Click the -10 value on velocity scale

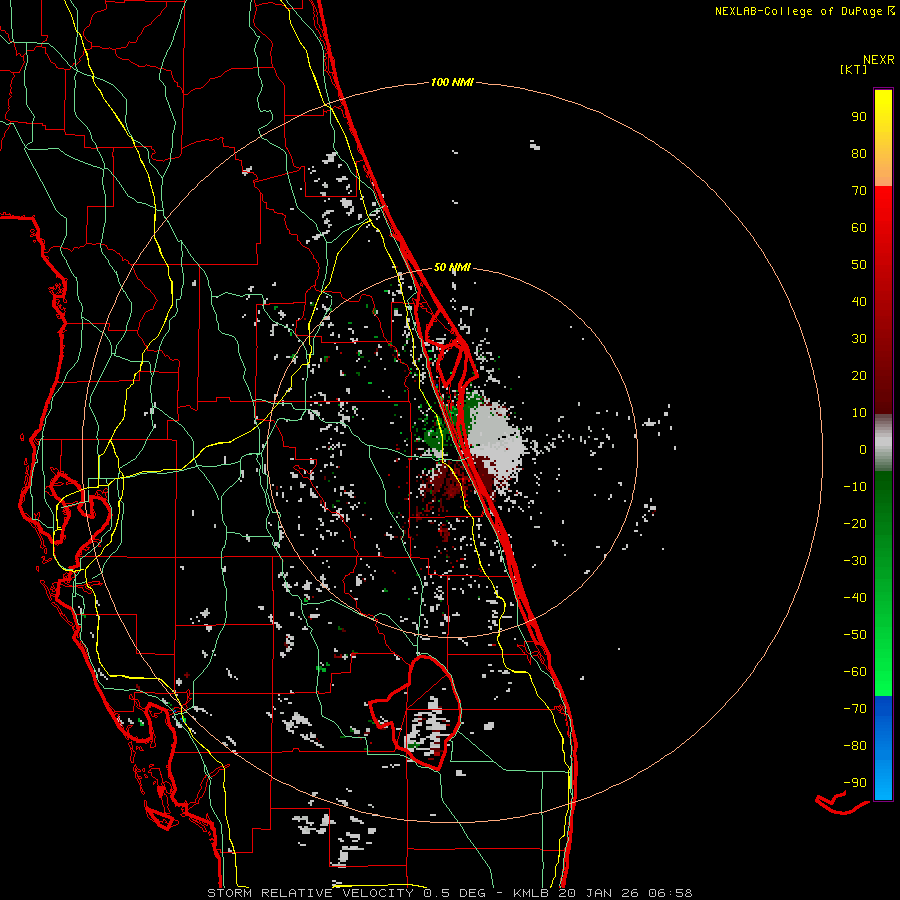pos(855,487)
